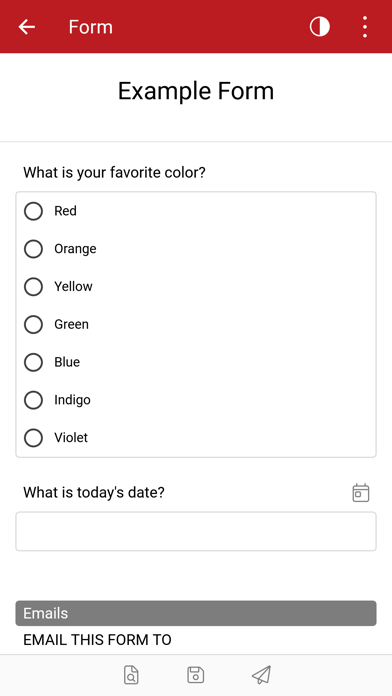
Task: Open the calendar date picker icon
Action: click(361, 493)
